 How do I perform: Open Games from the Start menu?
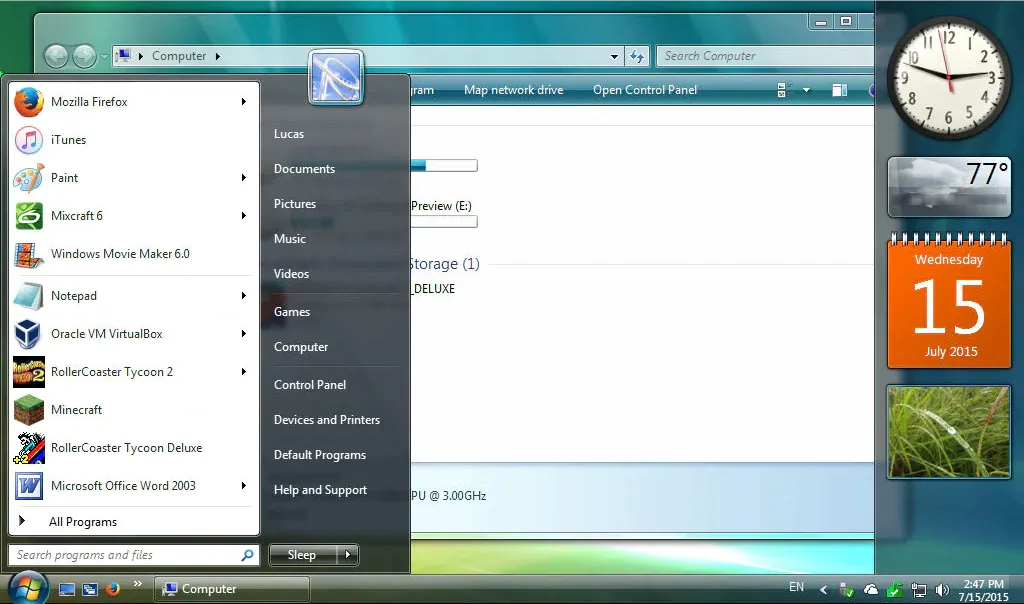coord(292,311)
